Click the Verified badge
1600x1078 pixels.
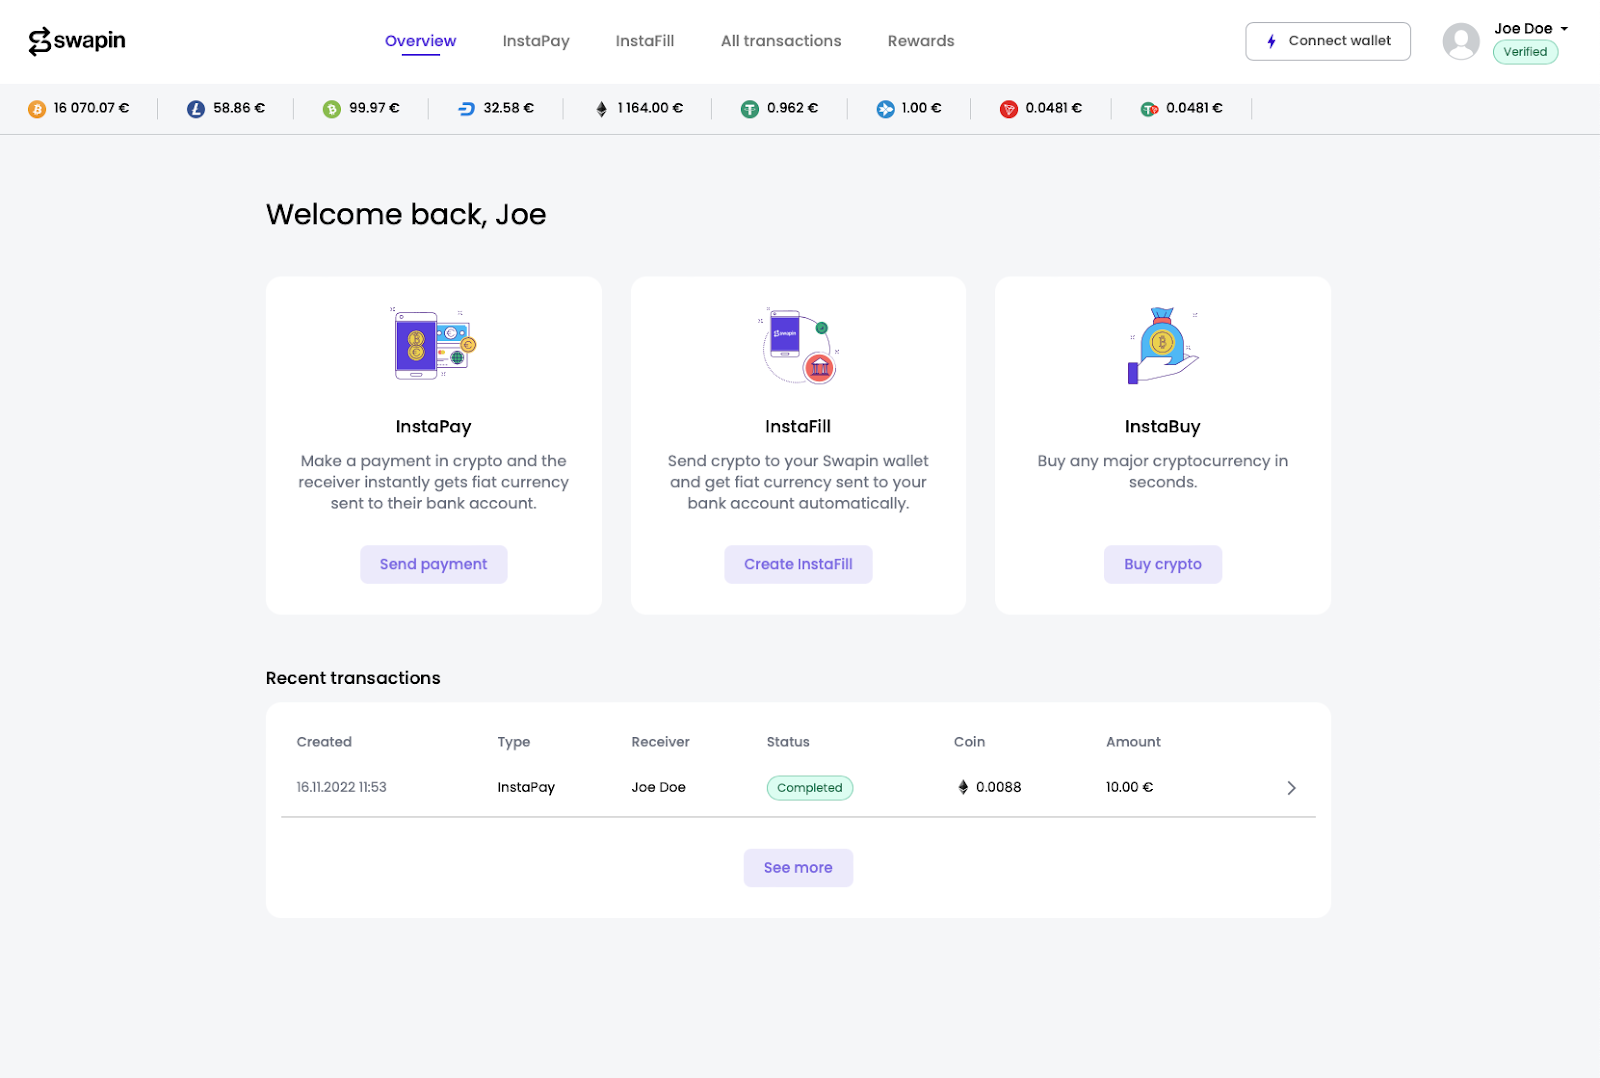click(1525, 52)
